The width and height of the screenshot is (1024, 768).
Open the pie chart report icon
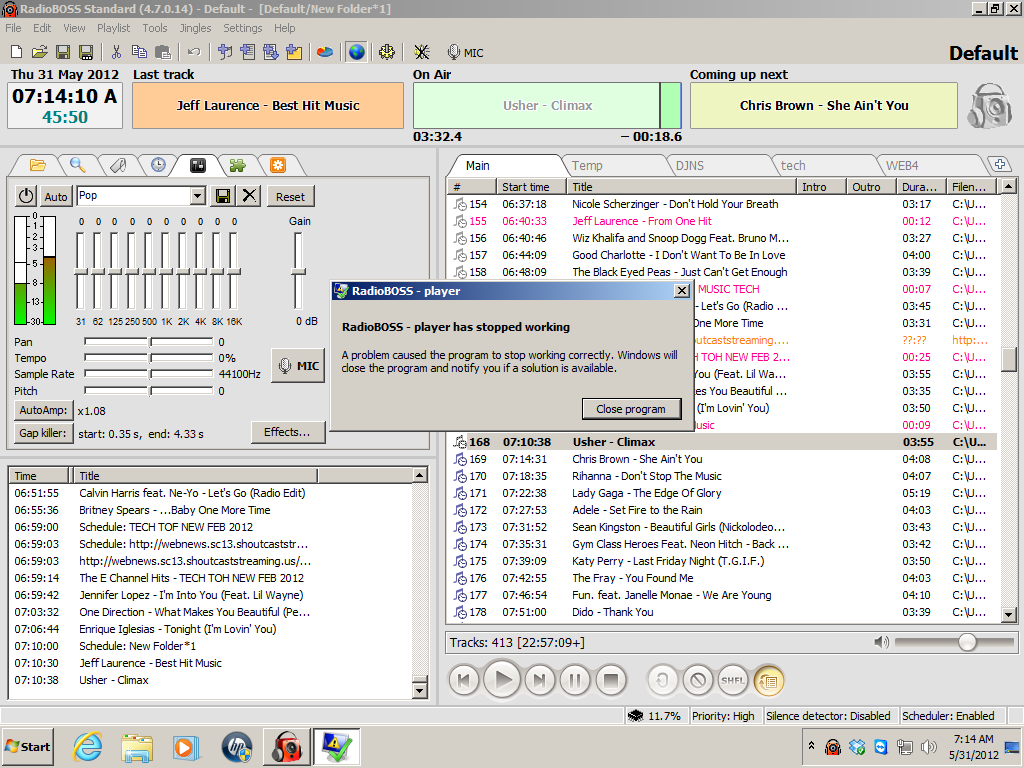(x=325, y=52)
